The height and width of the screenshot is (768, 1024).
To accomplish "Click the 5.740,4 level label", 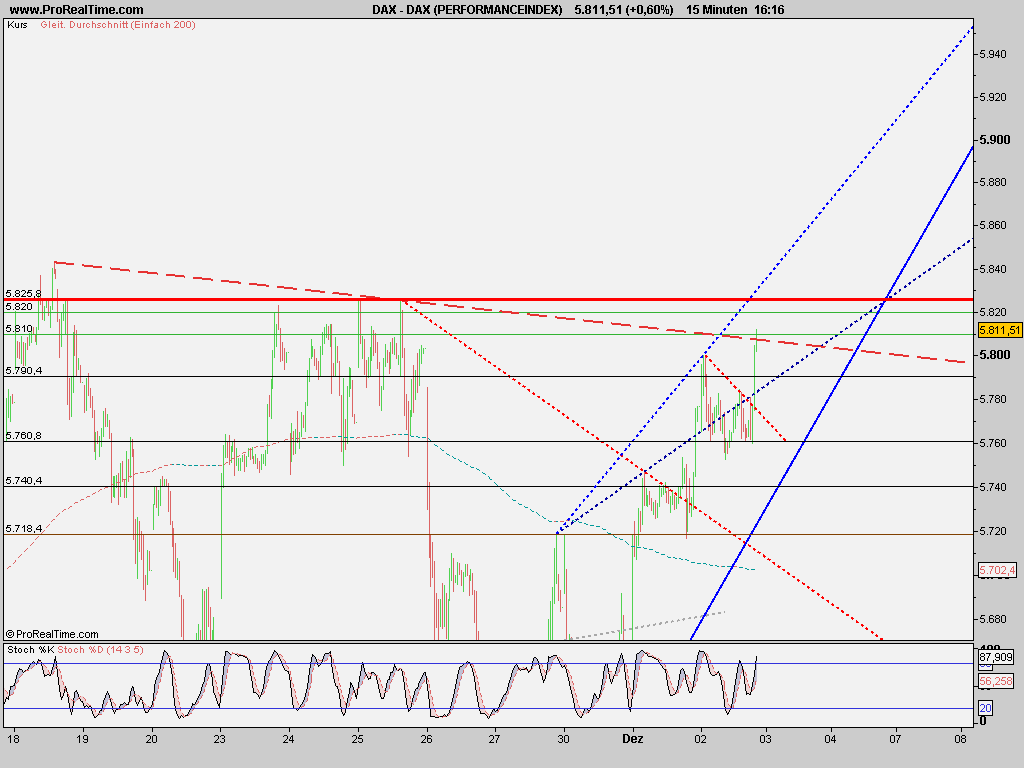I will click(x=24, y=481).
